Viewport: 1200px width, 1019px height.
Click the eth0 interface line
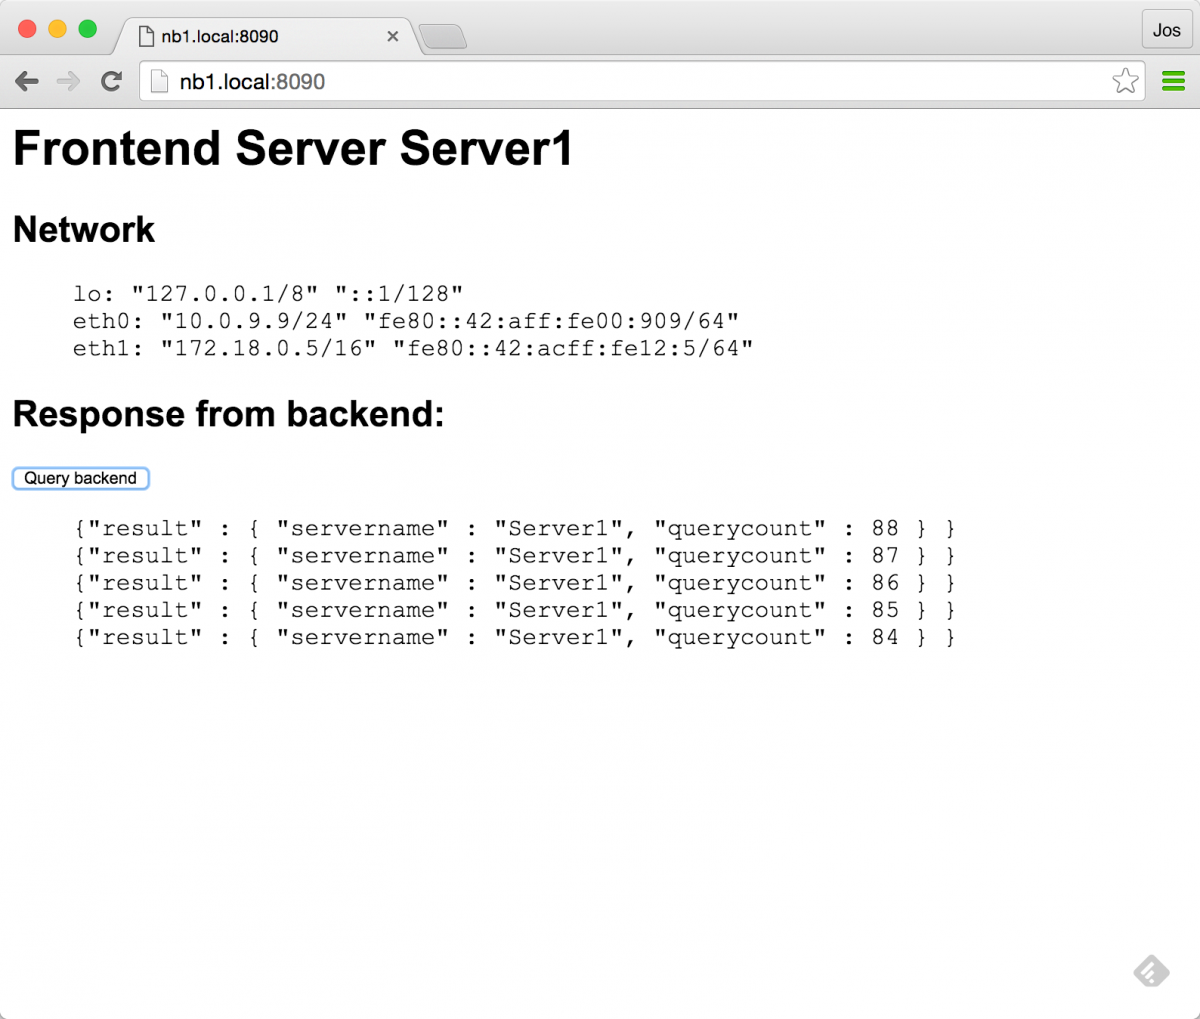click(406, 321)
